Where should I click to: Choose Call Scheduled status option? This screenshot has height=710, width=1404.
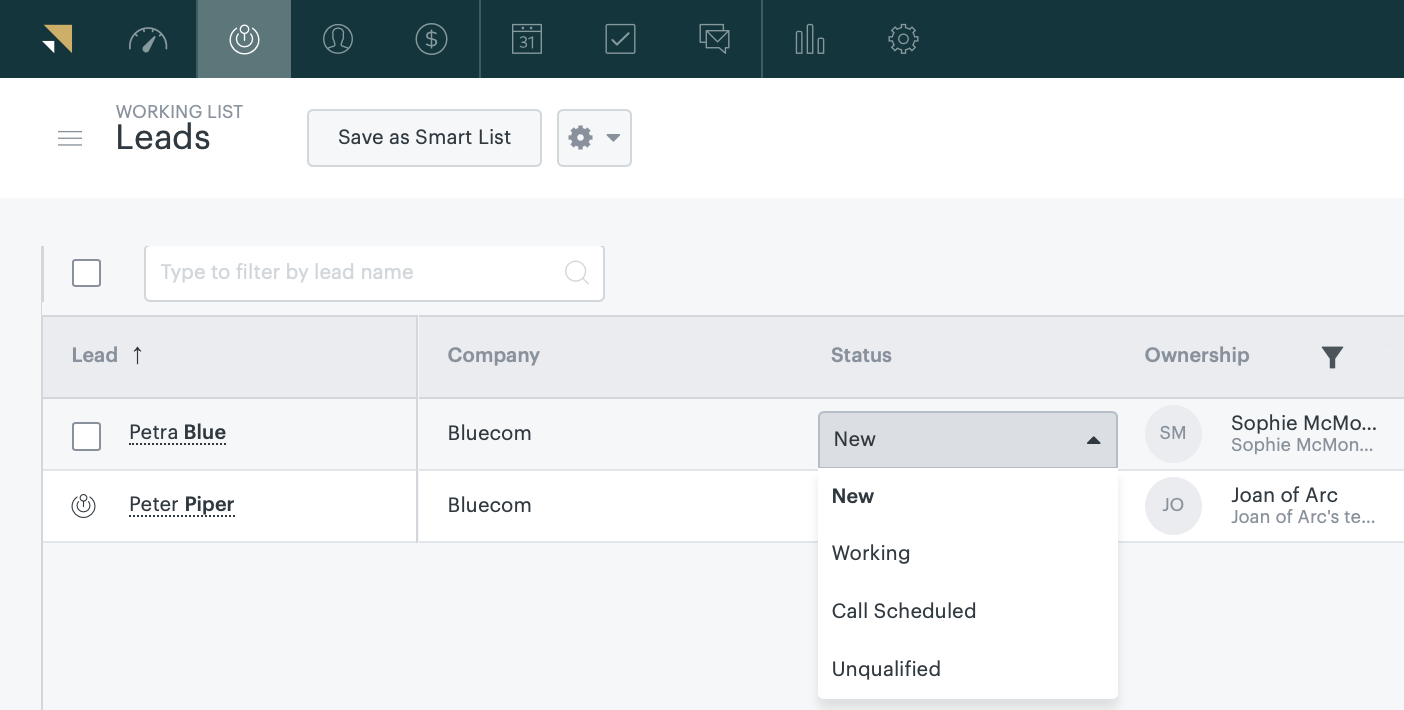(903, 611)
